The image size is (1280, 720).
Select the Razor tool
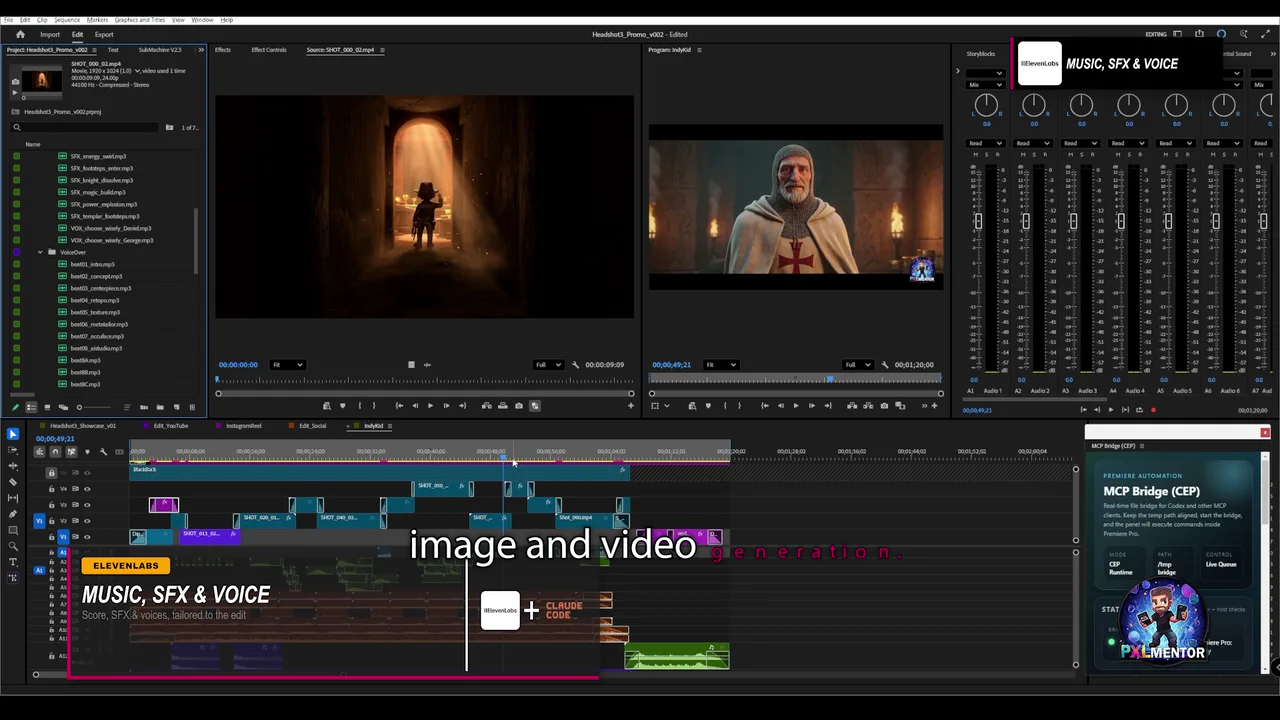[x=12, y=482]
